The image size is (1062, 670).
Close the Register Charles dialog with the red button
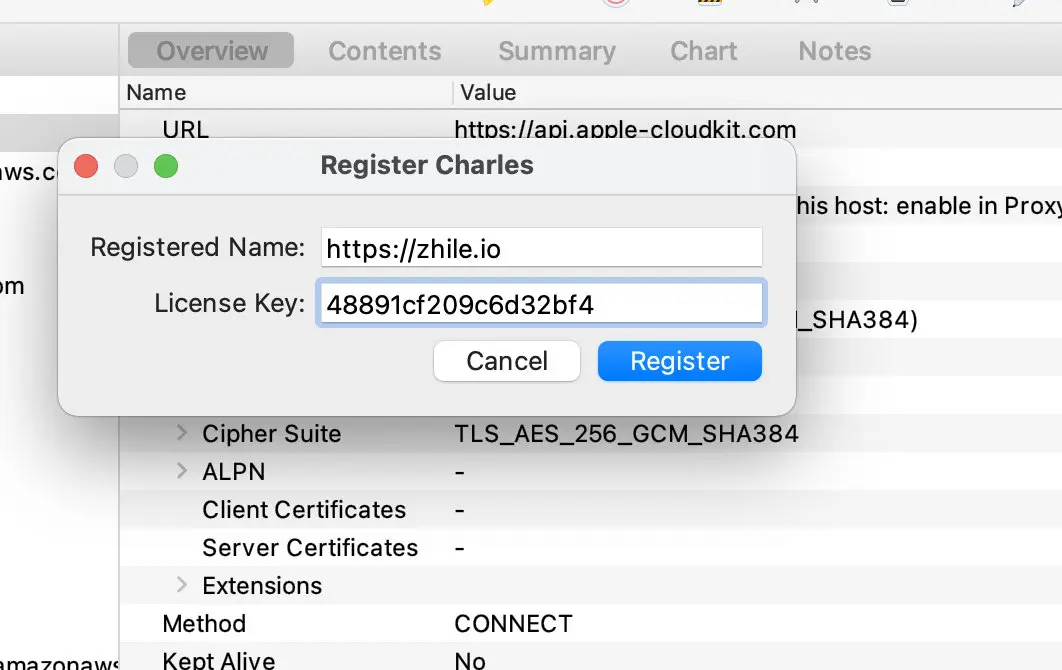coord(87,166)
